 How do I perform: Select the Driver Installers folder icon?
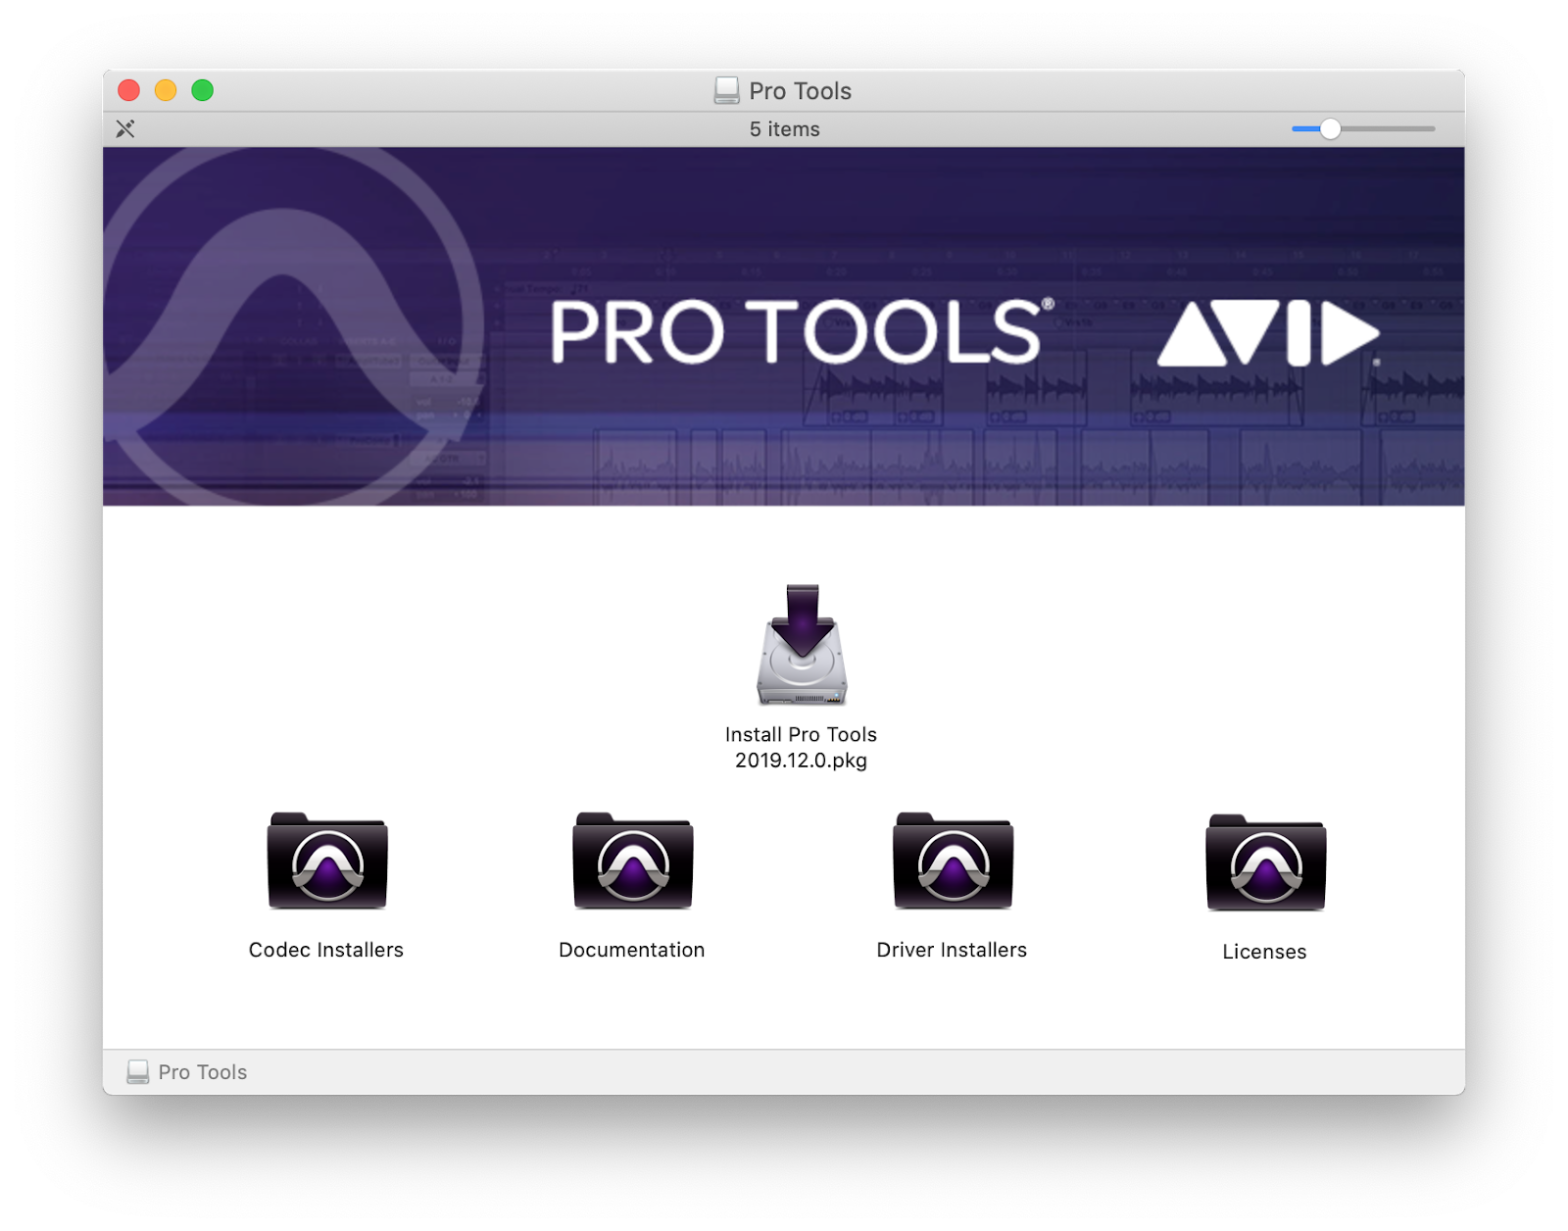(x=952, y=860)
